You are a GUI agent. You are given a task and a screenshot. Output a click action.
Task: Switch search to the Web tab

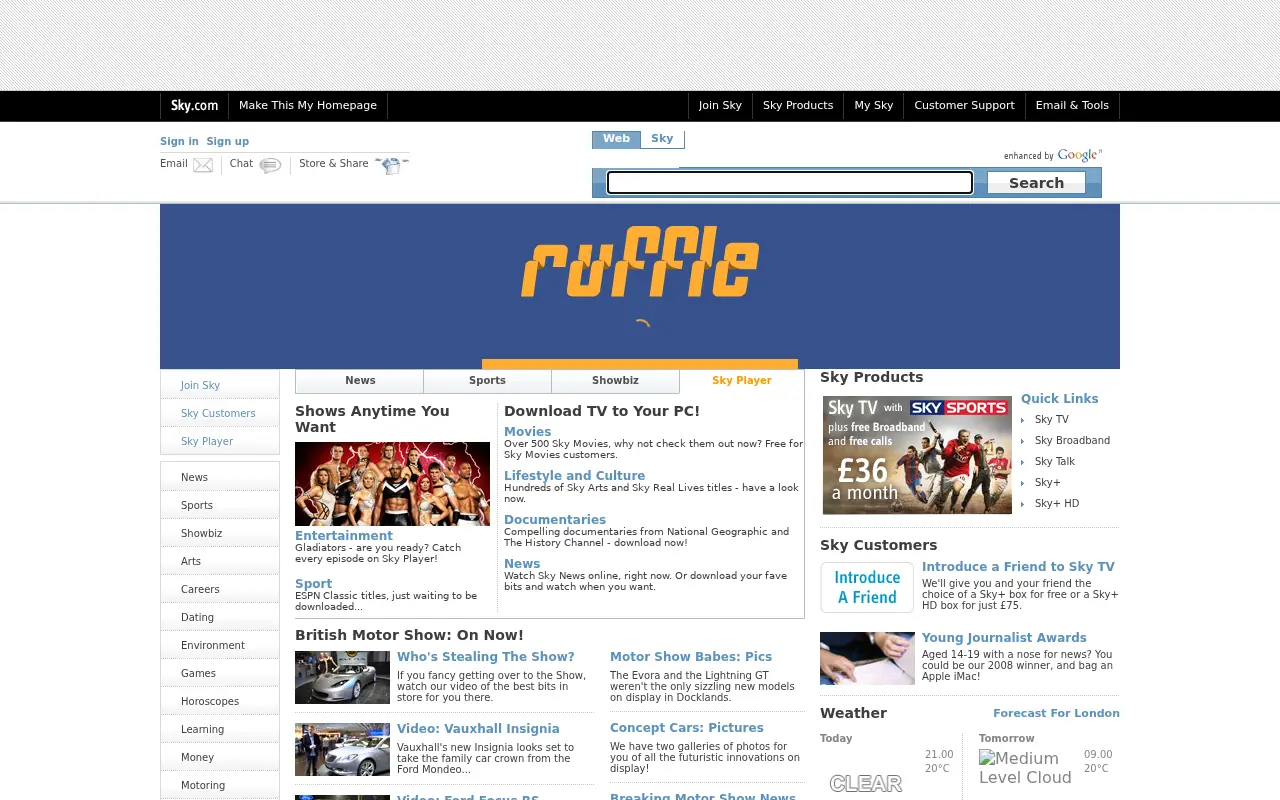[616, 139]
